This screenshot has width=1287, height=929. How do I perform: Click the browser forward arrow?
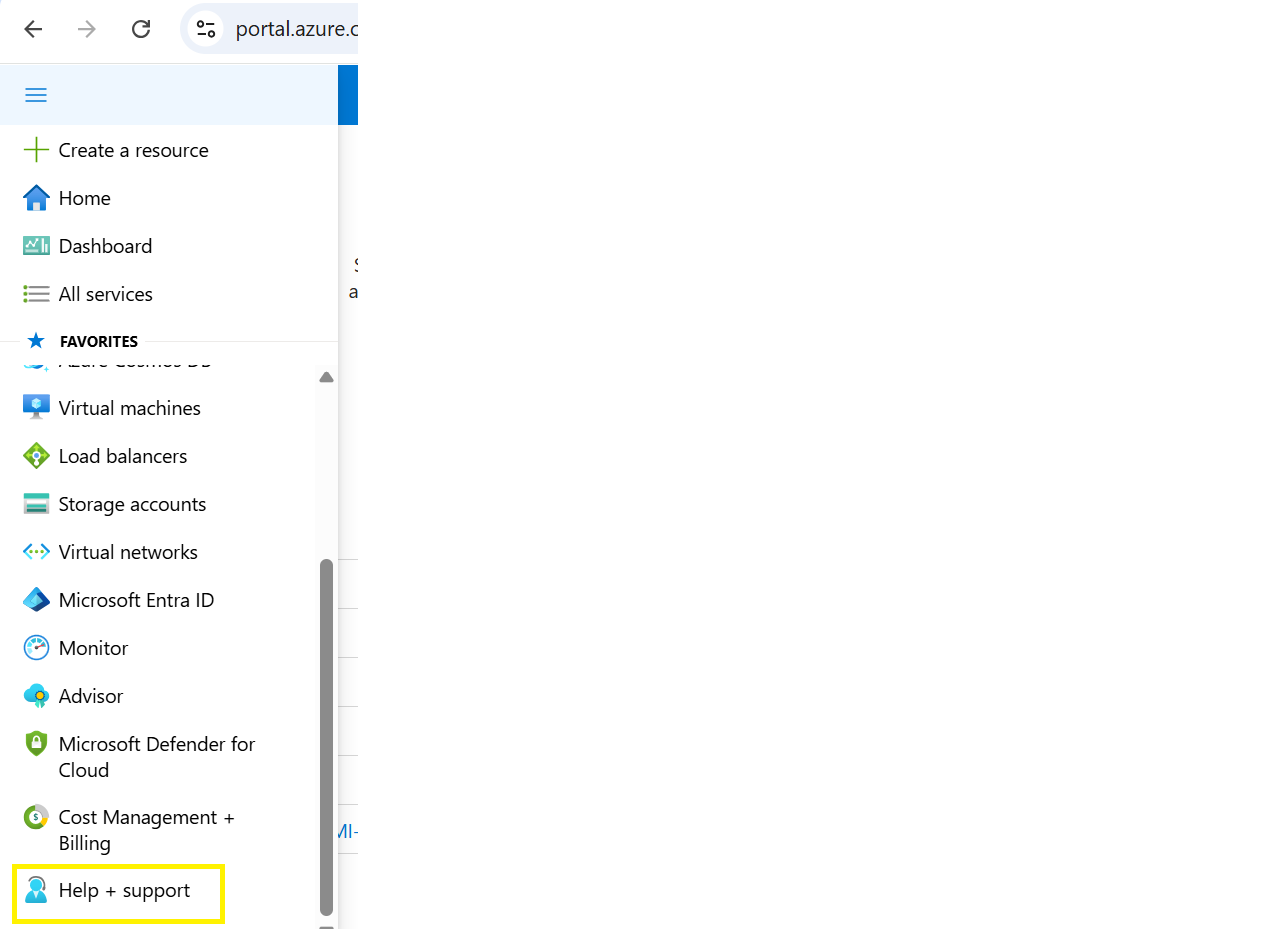tap(87, 29)
